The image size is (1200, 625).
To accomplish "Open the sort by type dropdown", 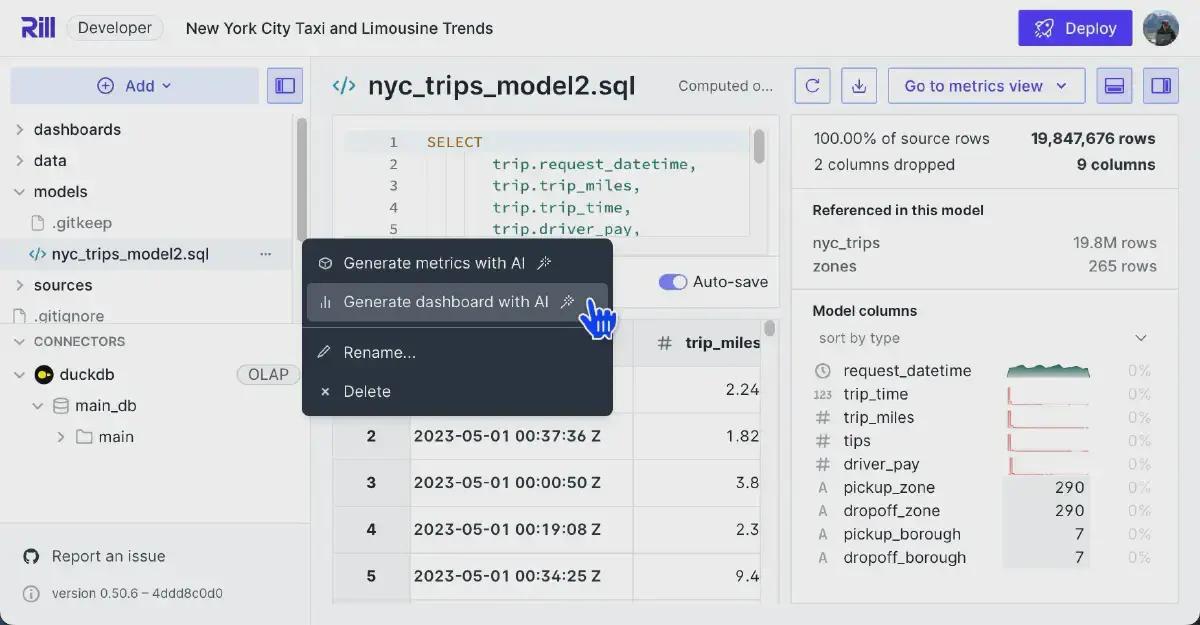I will click(982, 338).
